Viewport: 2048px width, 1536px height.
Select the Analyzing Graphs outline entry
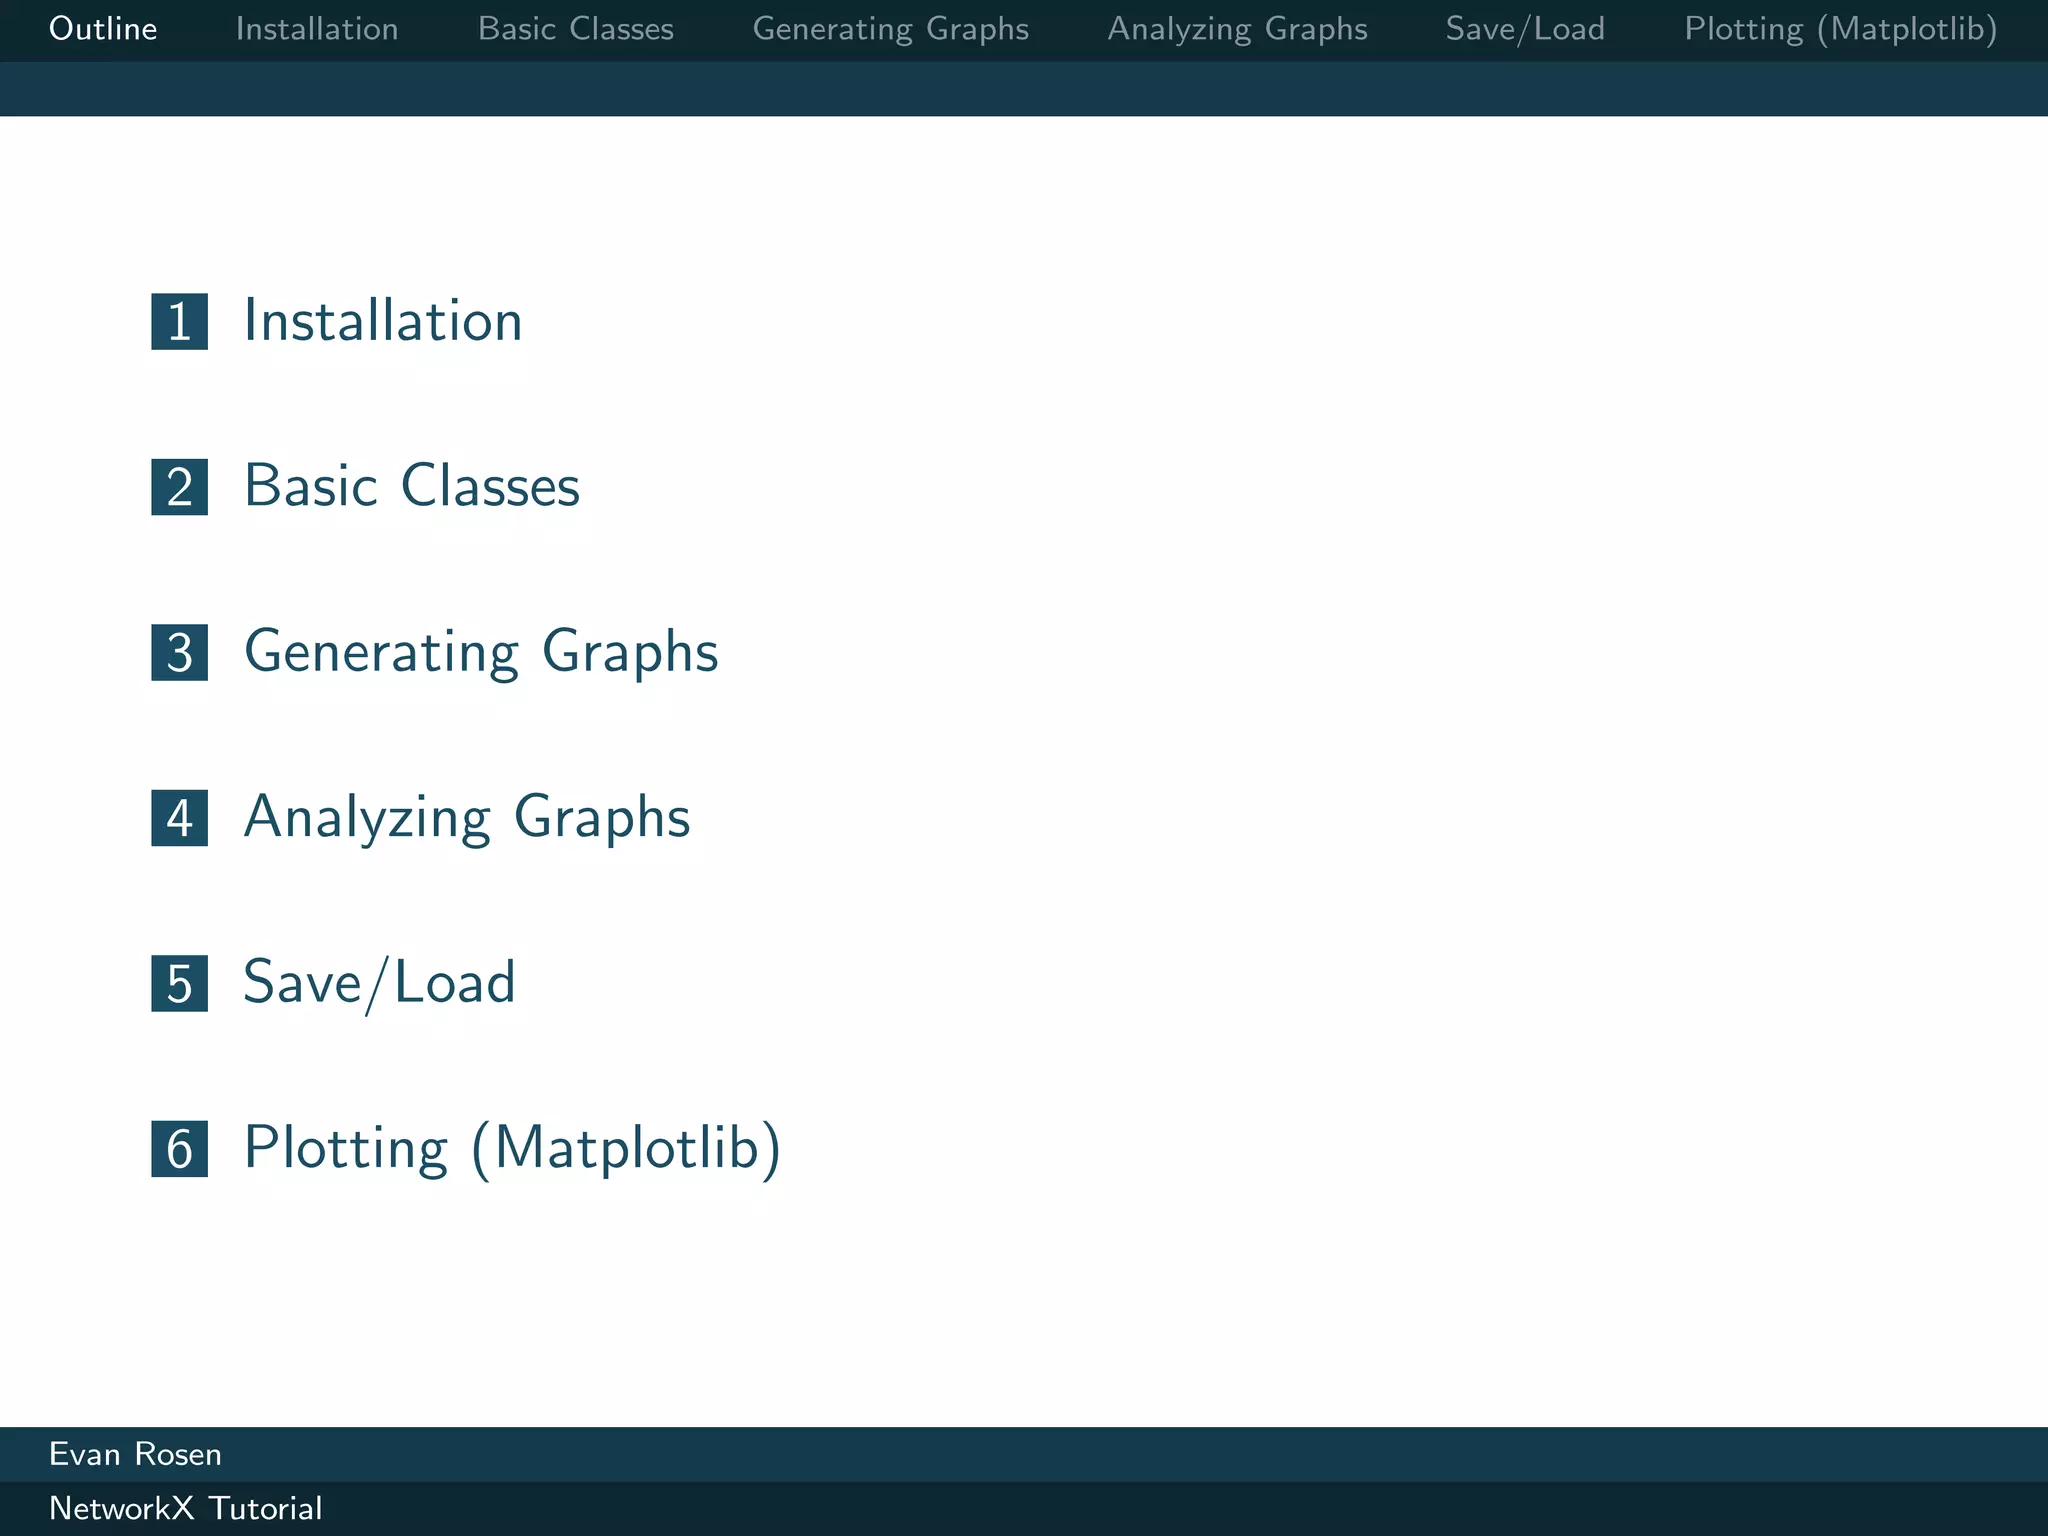coord(467,819)
